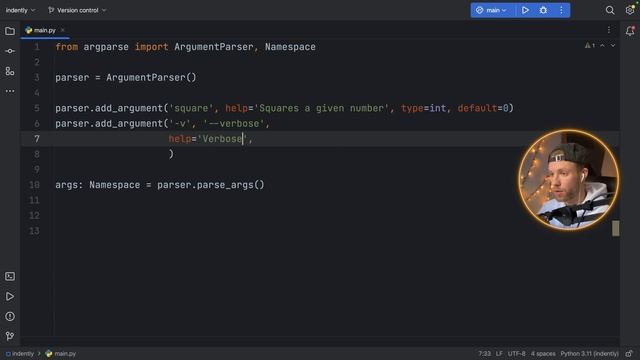Close the main.py tab
The image size is (640, 360).
tap(62, 30)
